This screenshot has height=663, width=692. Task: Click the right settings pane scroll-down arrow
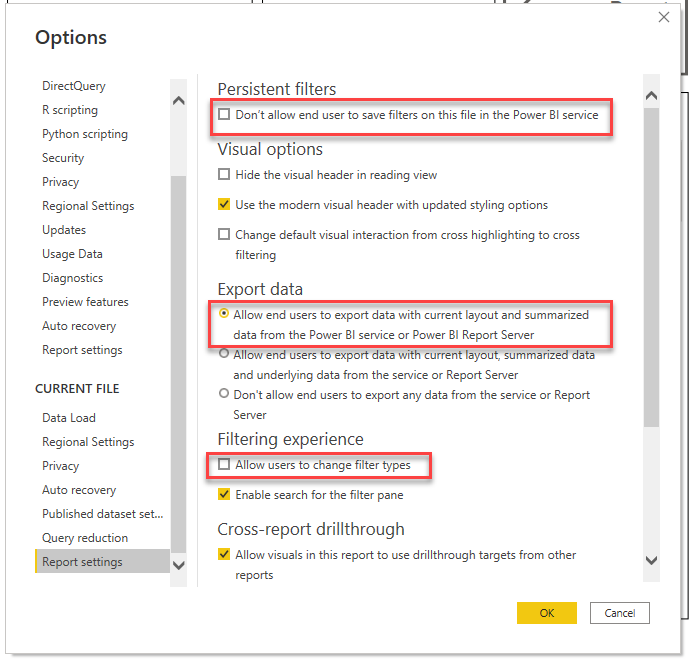tap(651, 560)
